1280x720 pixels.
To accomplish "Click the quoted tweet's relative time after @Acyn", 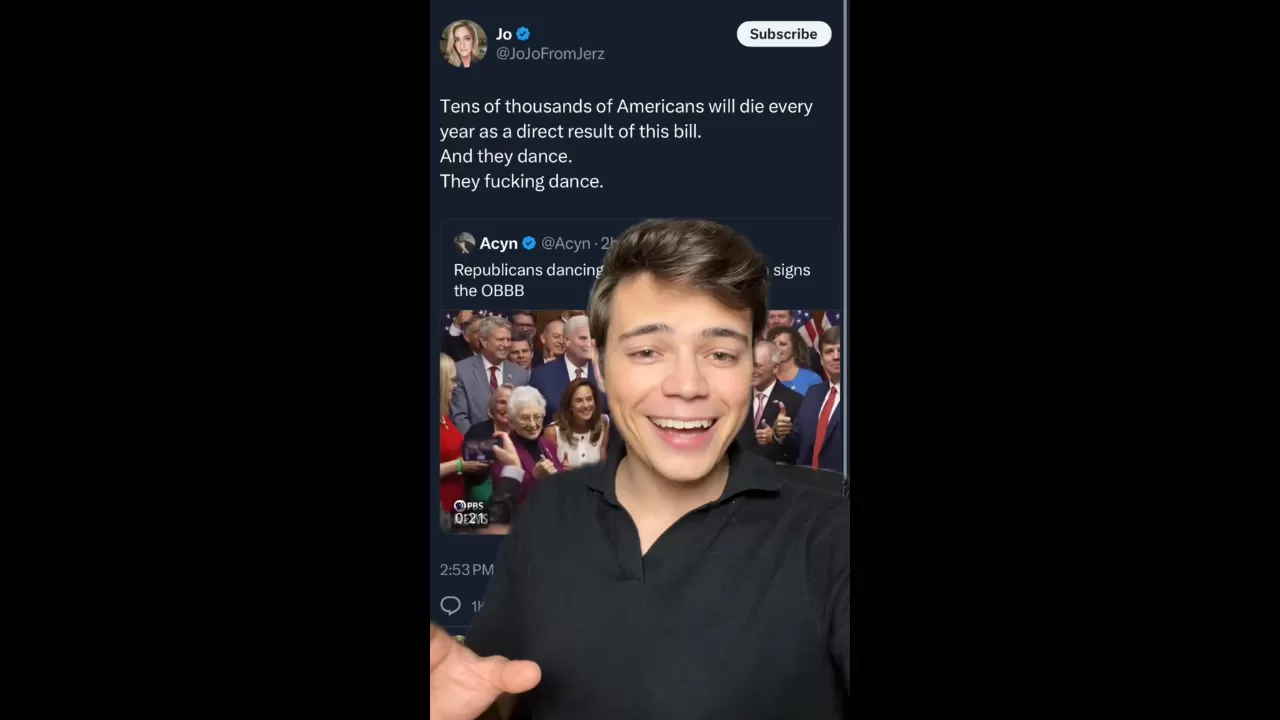I will [x=606, y=243].
